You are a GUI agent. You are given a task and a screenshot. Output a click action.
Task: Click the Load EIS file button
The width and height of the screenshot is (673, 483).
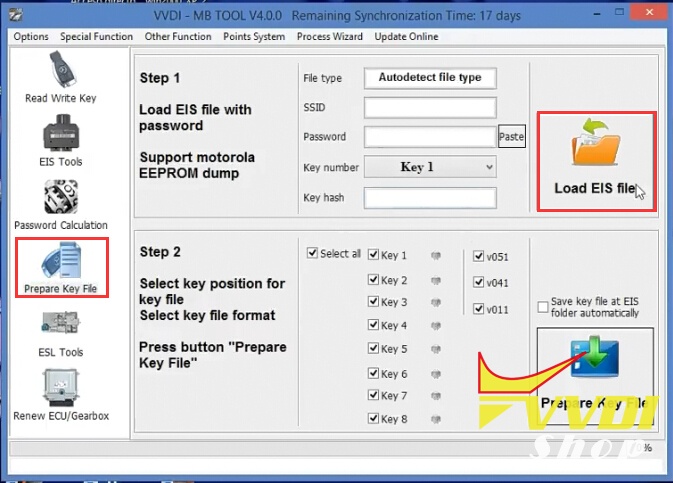(596, 161)
